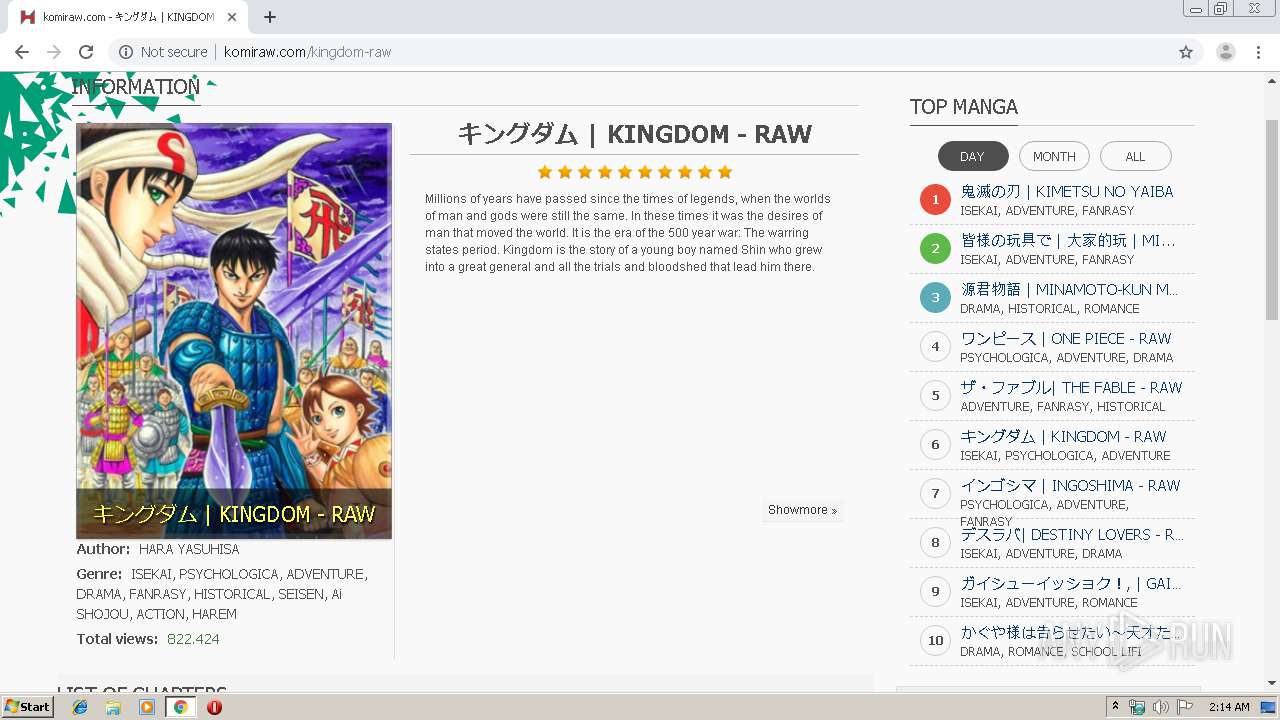Open Action Center flag icon

click(1185, 707)
